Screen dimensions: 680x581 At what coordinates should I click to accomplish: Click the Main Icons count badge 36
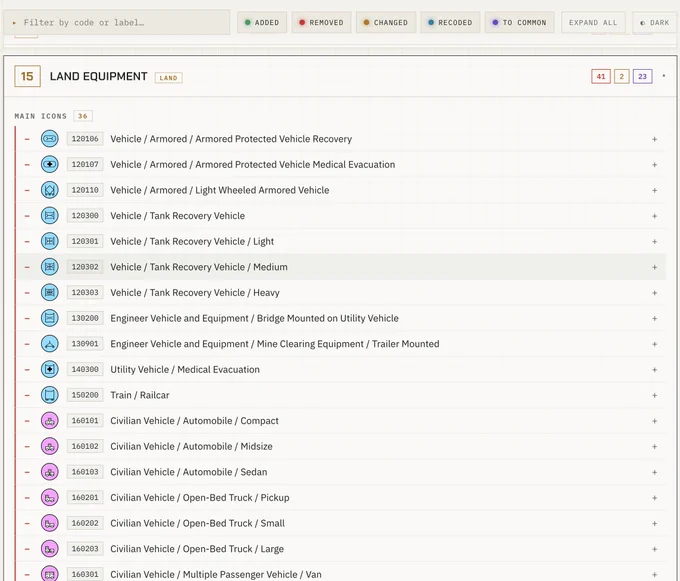[x=82, y=116]
